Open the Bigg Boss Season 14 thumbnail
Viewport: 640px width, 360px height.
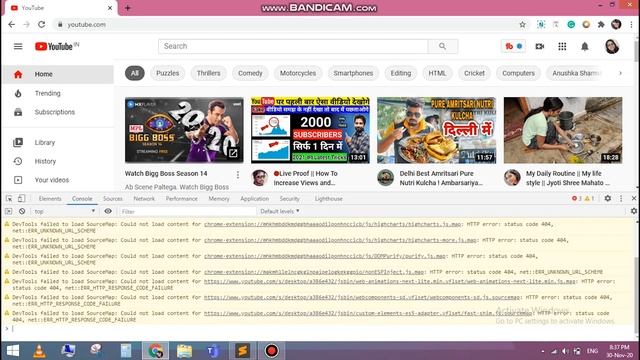(x=184, y=130)
